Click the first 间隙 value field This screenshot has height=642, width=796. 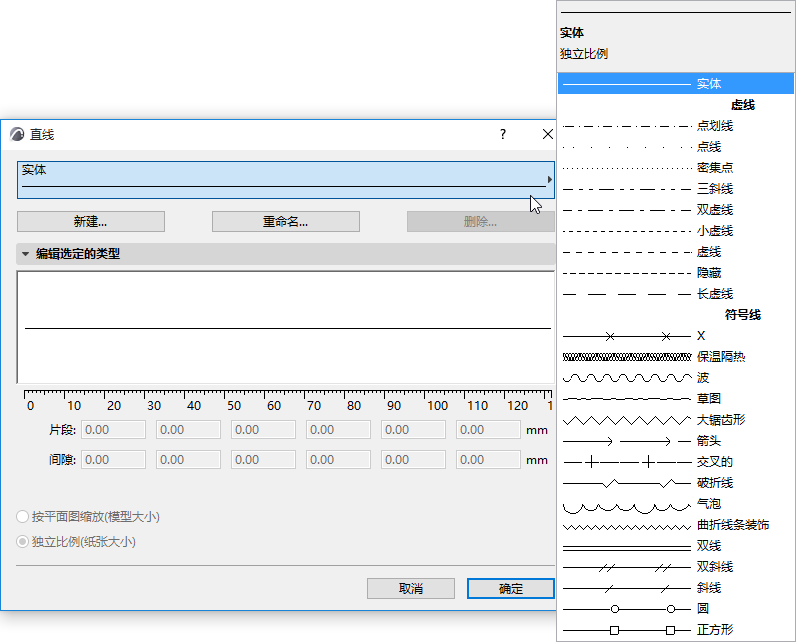[x=114, y=460]
